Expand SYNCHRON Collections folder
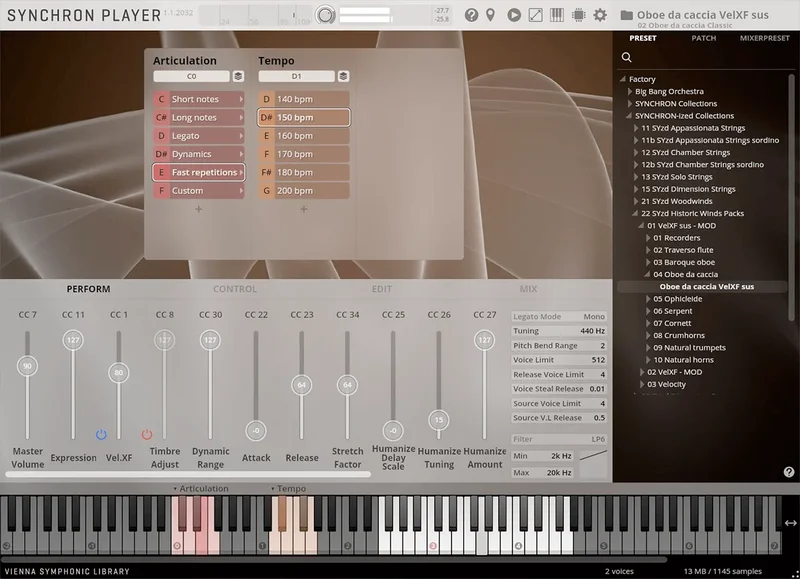Image resolution: width=800 pixels, height=579 pixels. (630, 104)
